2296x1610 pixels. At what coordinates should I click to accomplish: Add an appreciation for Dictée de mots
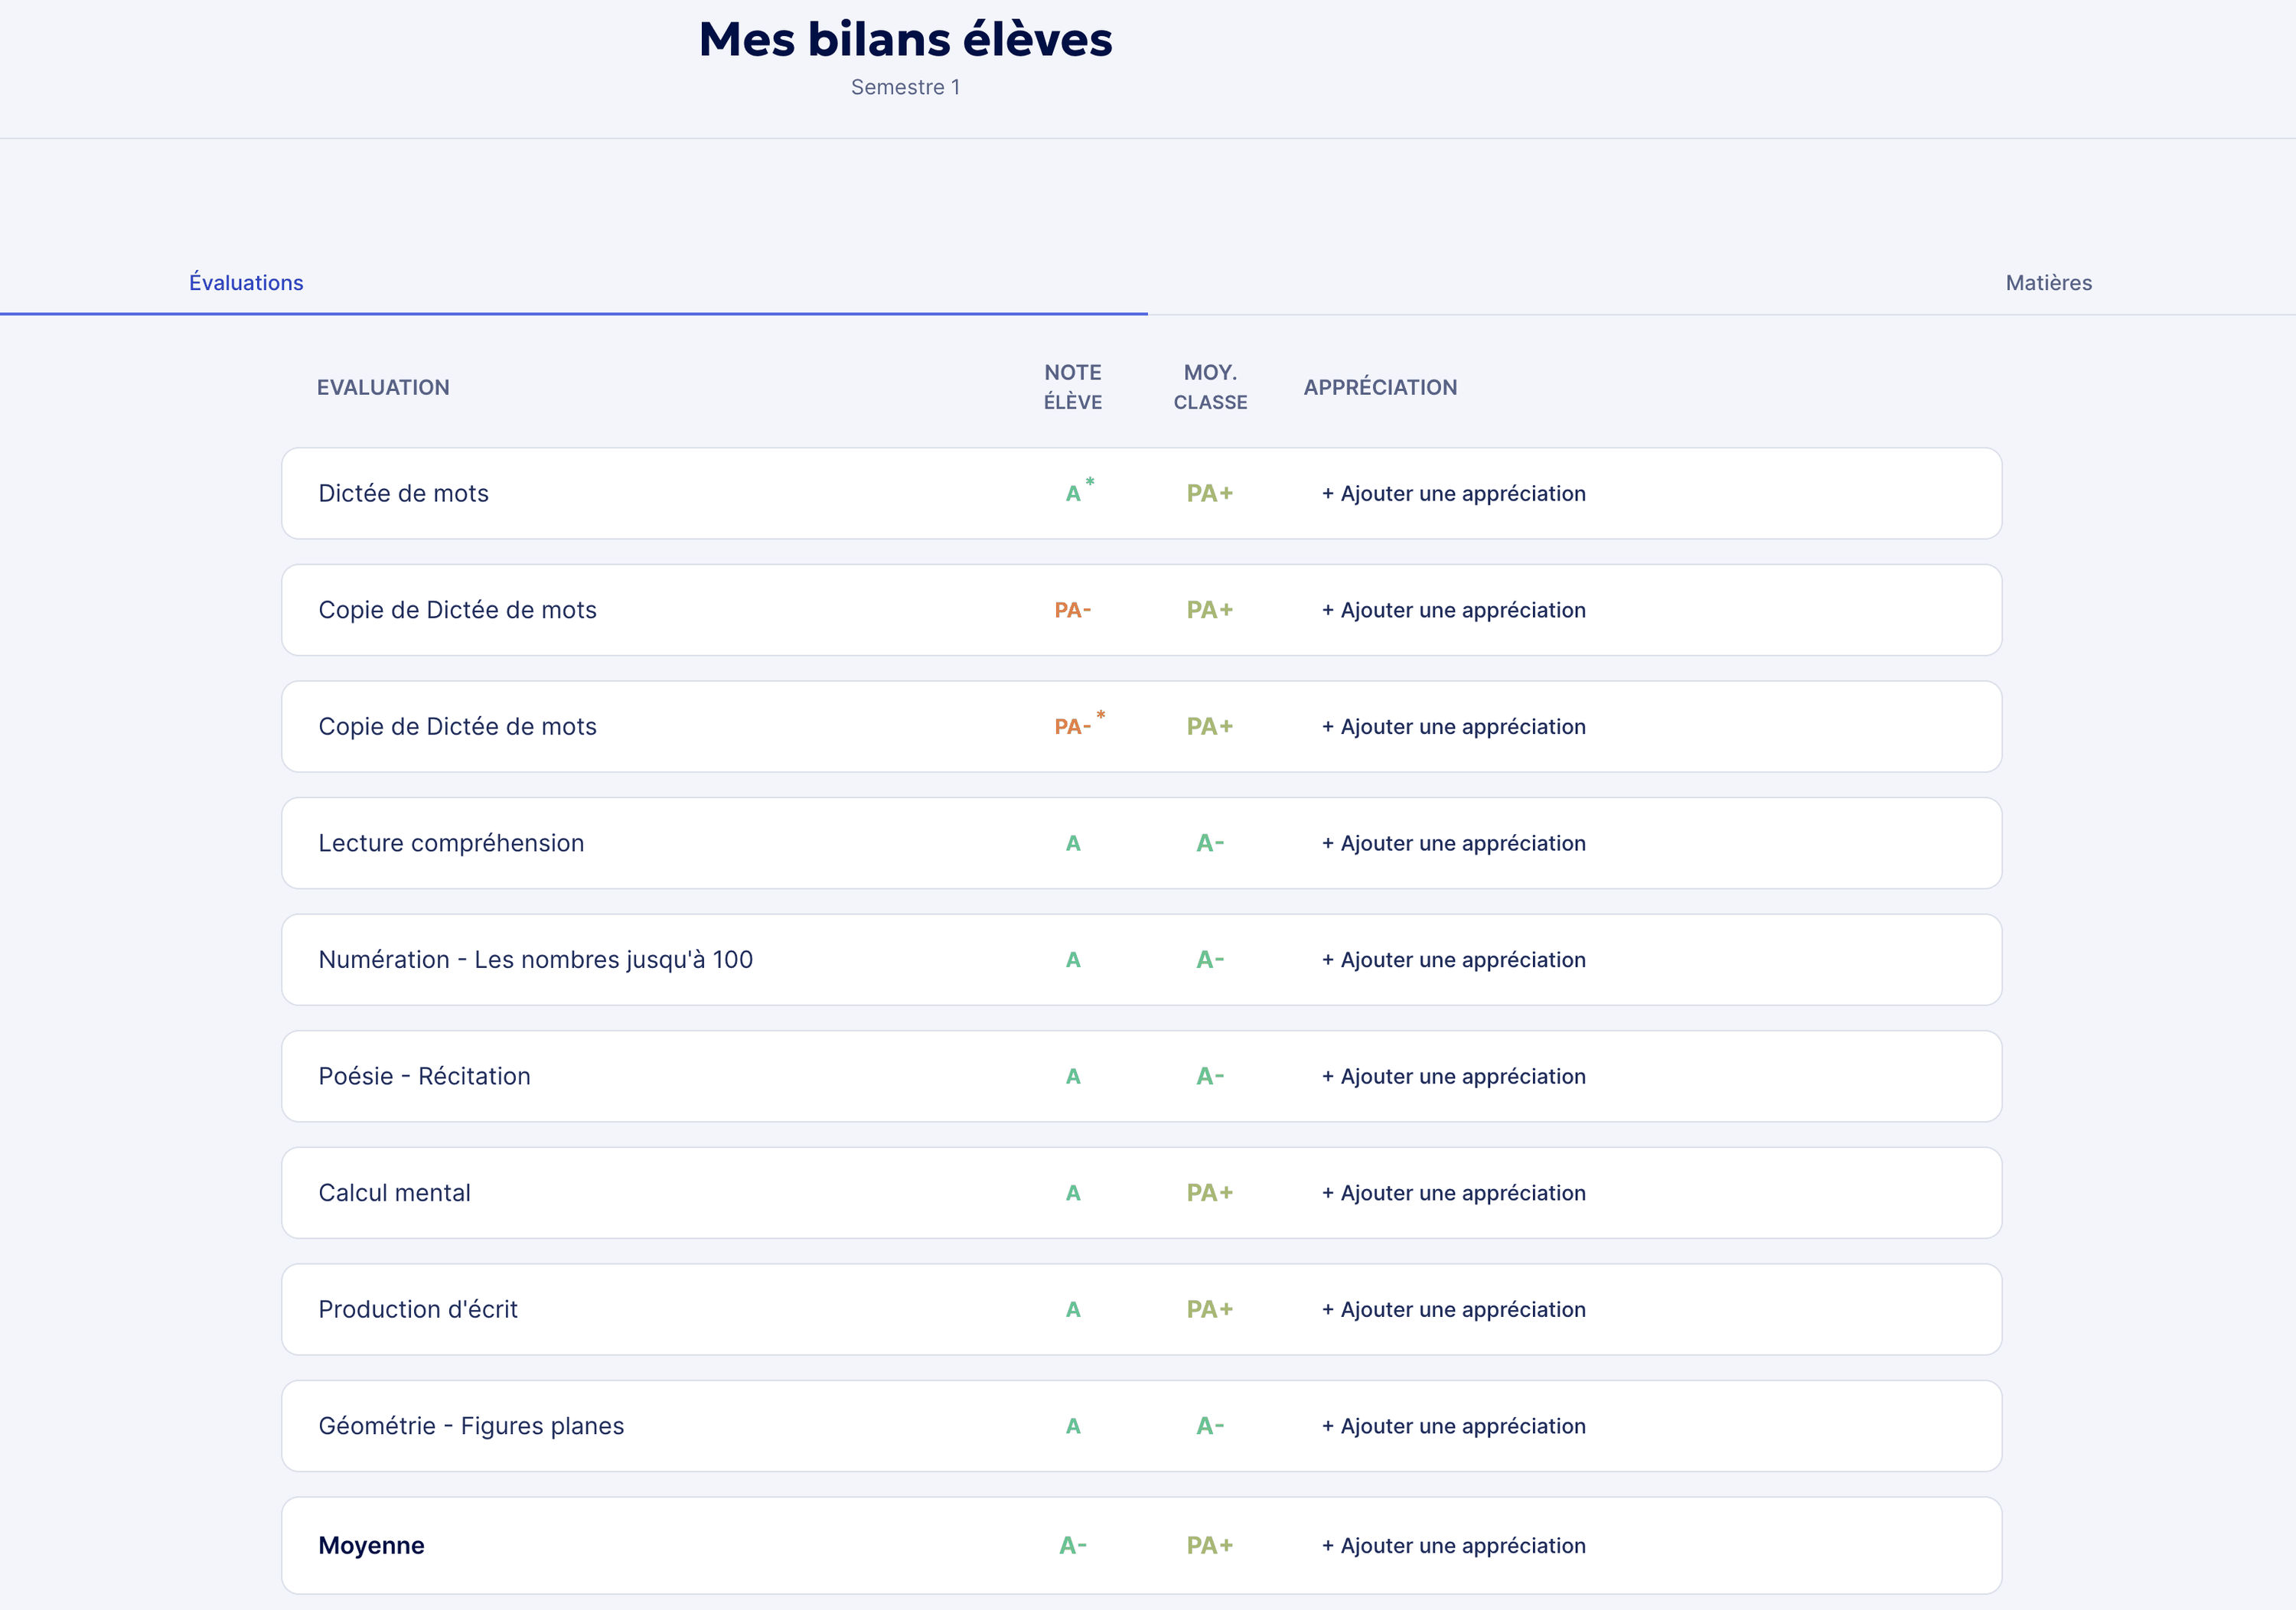1453,493
